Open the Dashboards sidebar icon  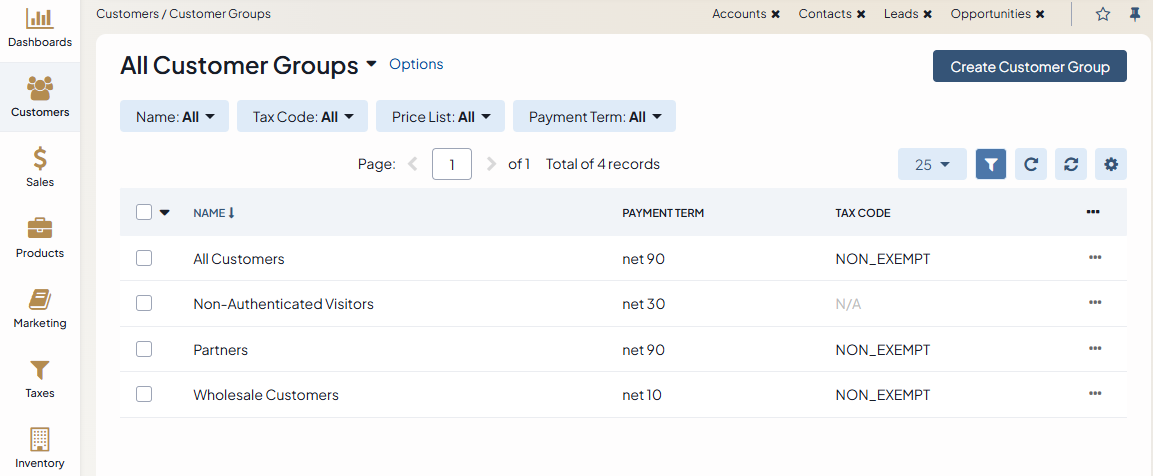pos(40,19)
